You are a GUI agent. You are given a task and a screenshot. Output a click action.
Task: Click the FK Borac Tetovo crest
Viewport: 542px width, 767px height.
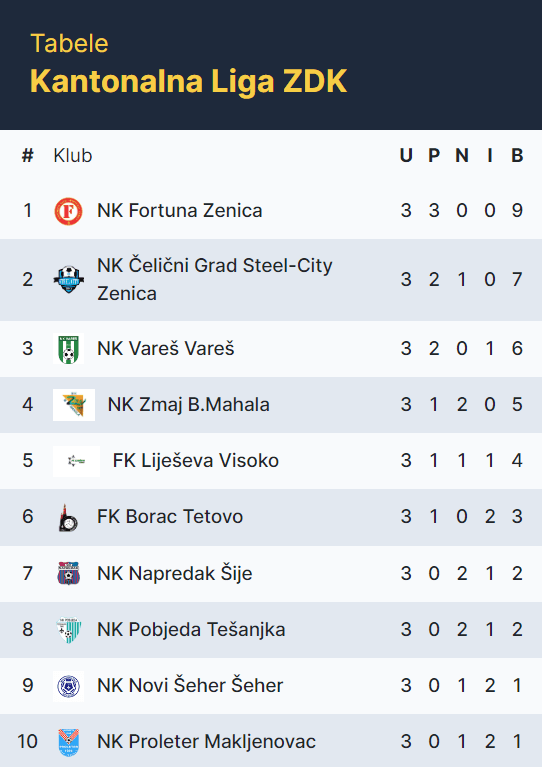(x=68, y=517)
